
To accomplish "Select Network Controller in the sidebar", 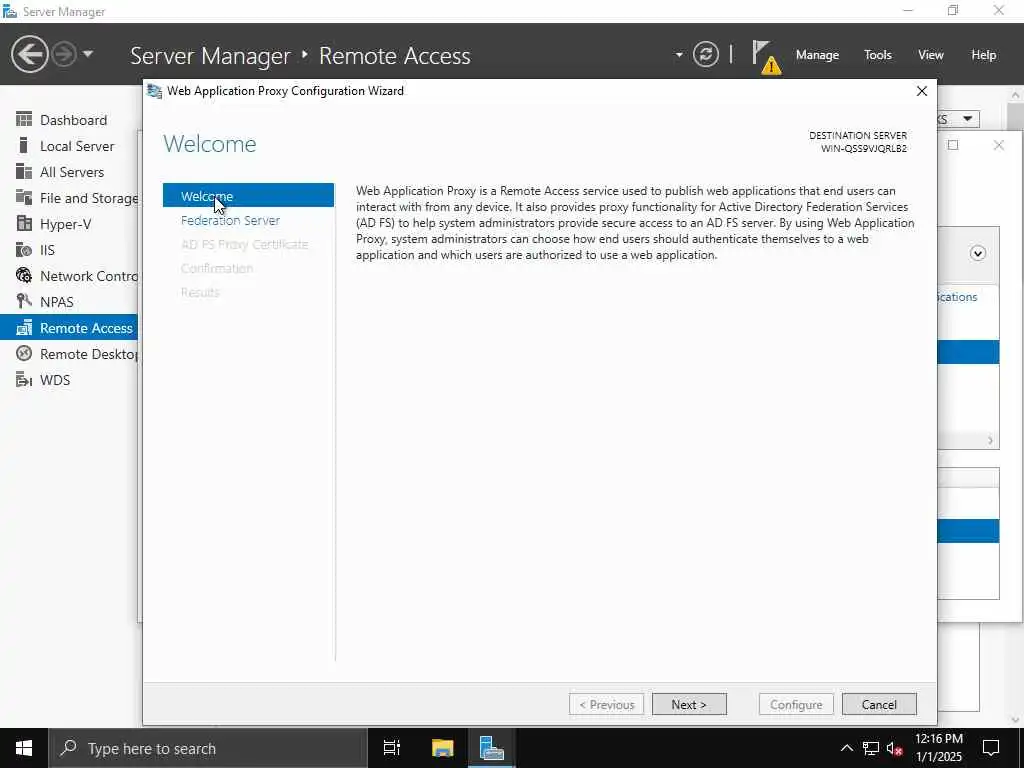I will pos(69,276).
